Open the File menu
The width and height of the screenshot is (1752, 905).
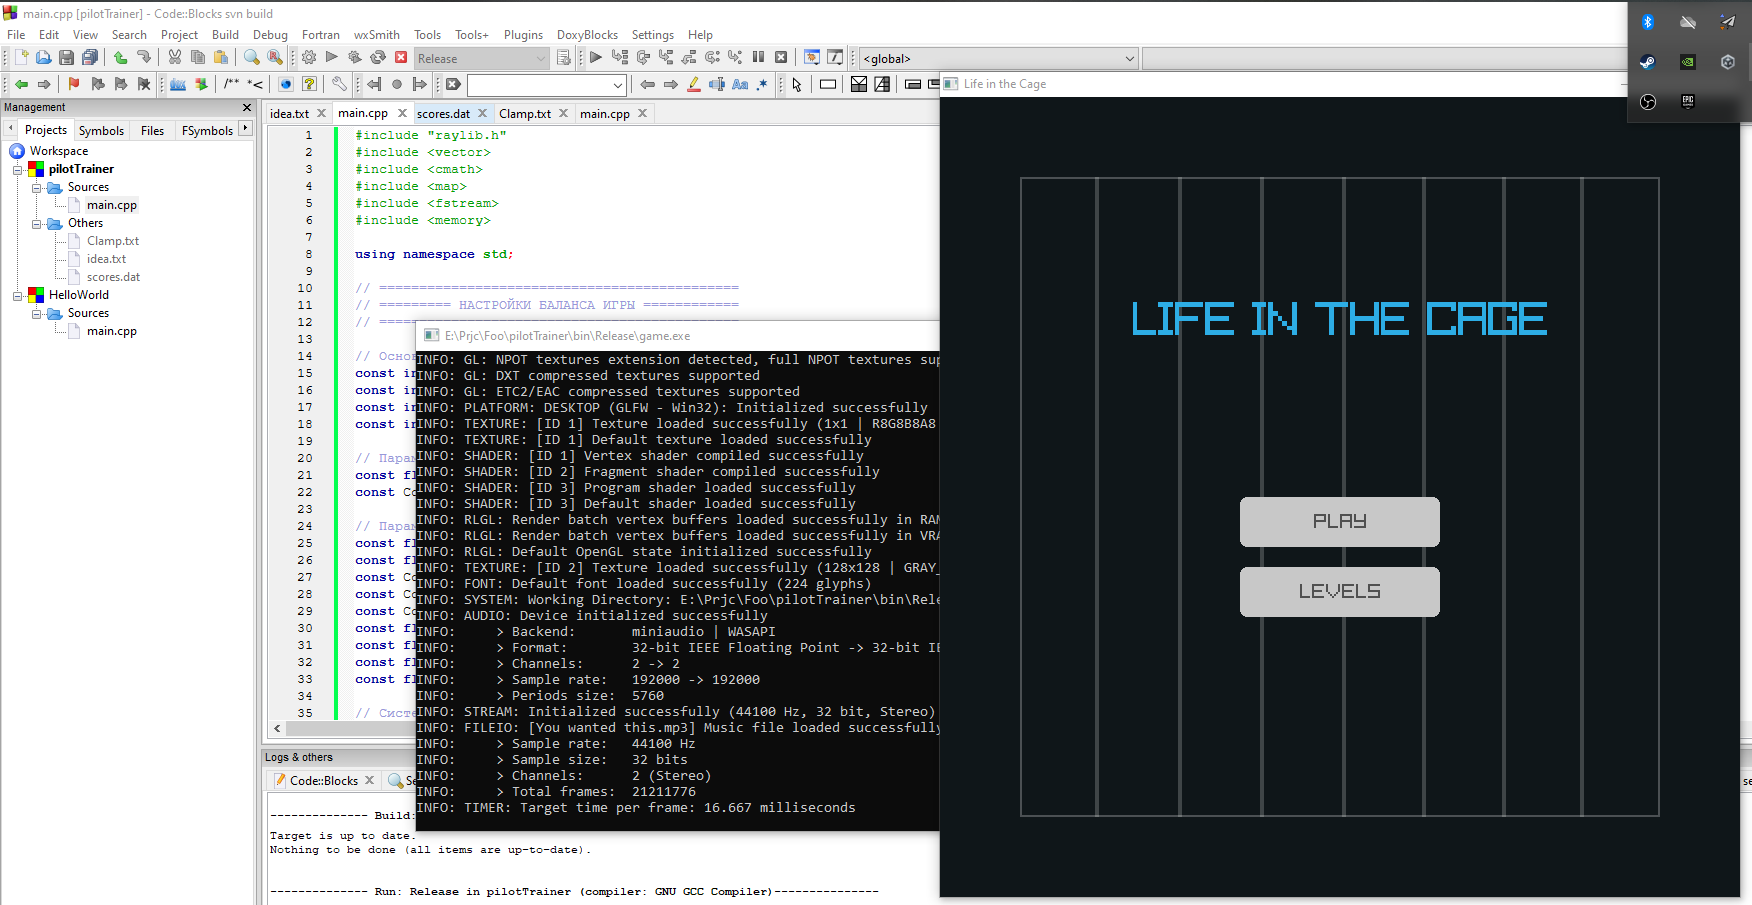coord(16,34)
